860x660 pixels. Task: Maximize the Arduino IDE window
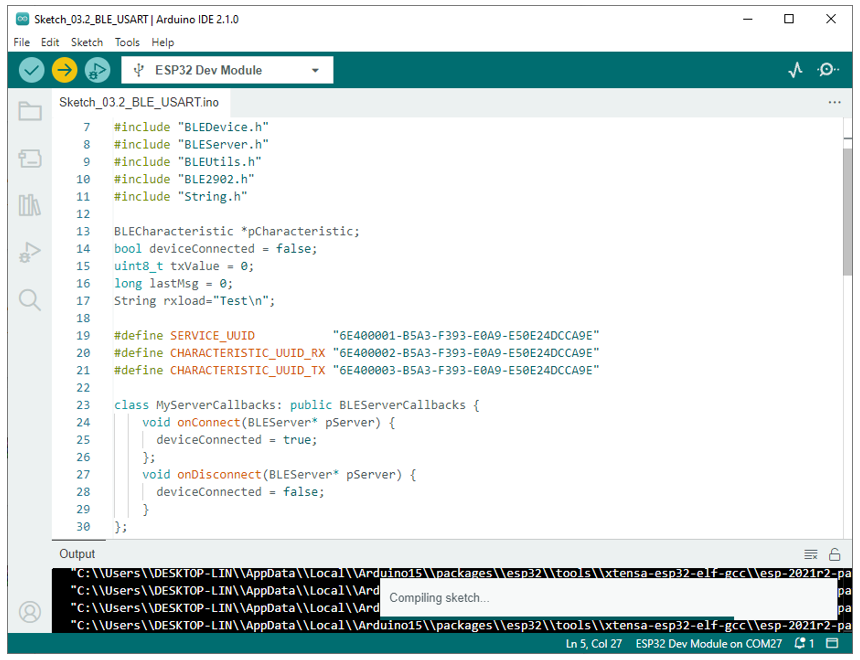click(789, 19)
